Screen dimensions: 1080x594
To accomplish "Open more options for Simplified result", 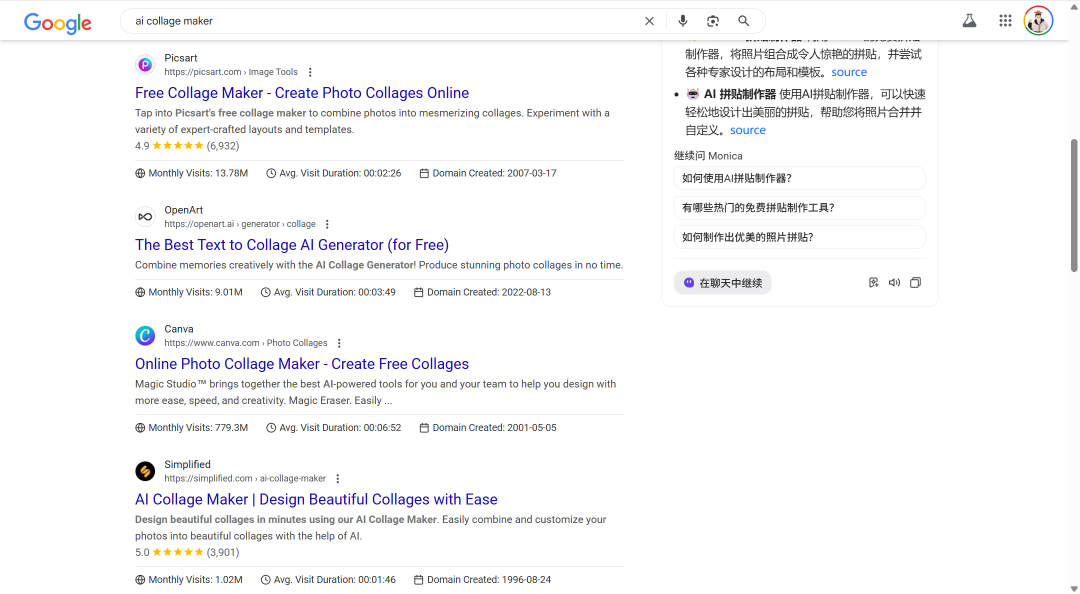I will tap(338, 479).
